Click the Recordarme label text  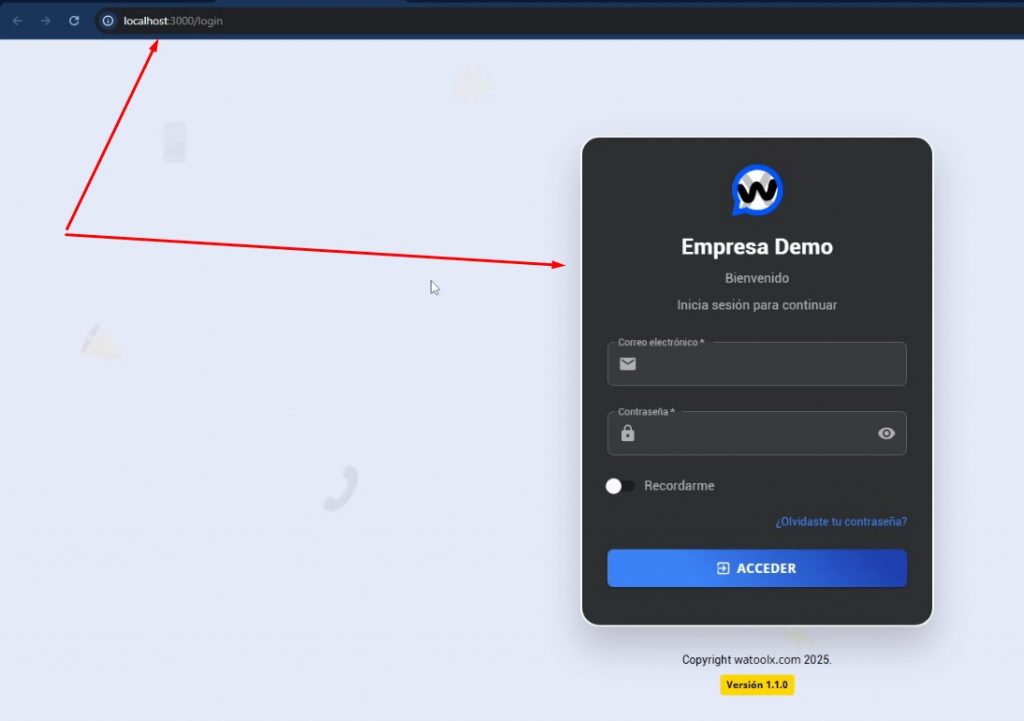[679, 486]
